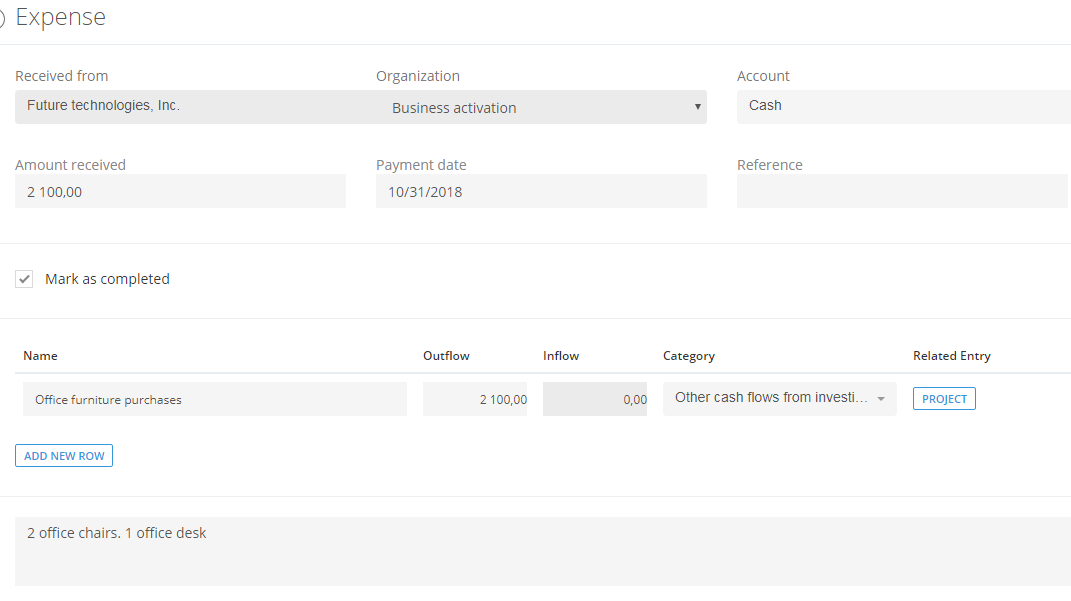Click the Name column header
The image size is (1071, 601).
click(x=40, y=356)
